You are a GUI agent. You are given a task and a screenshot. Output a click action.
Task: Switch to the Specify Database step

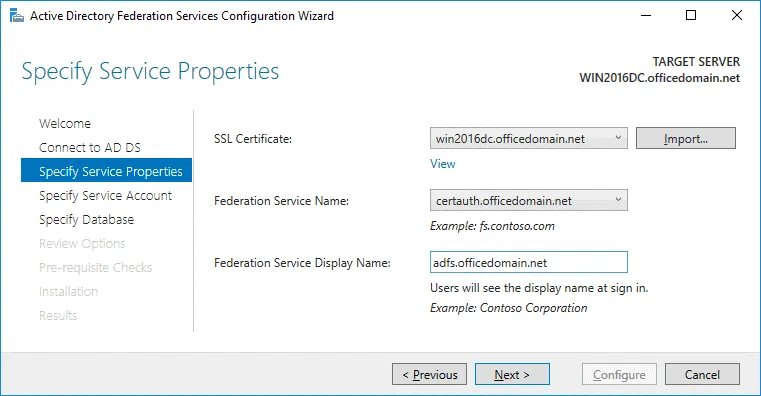(x=86, y=220)
